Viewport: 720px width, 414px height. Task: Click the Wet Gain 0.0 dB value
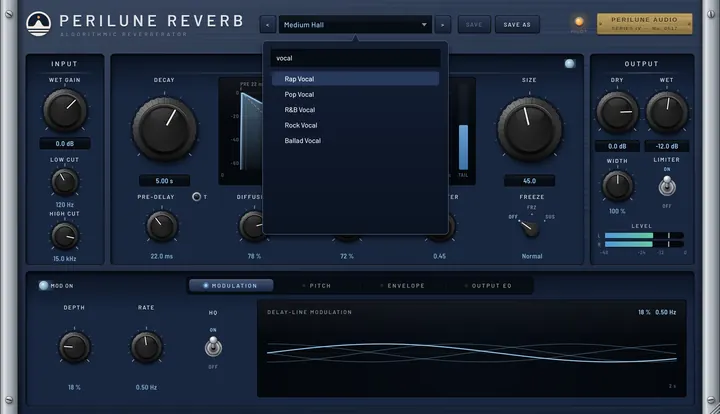65,144
